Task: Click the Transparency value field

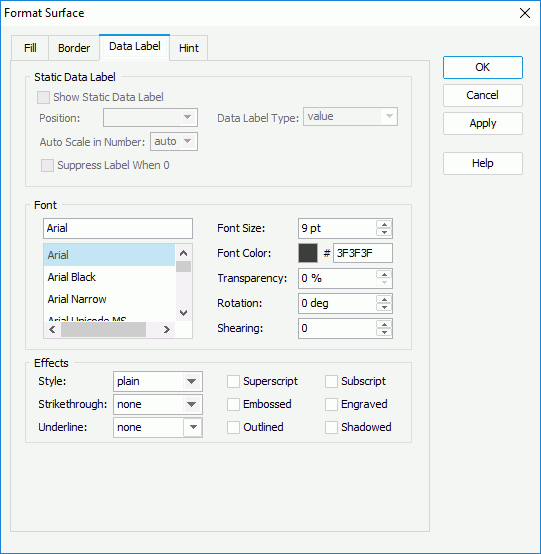Action: [x=337, y=278]
